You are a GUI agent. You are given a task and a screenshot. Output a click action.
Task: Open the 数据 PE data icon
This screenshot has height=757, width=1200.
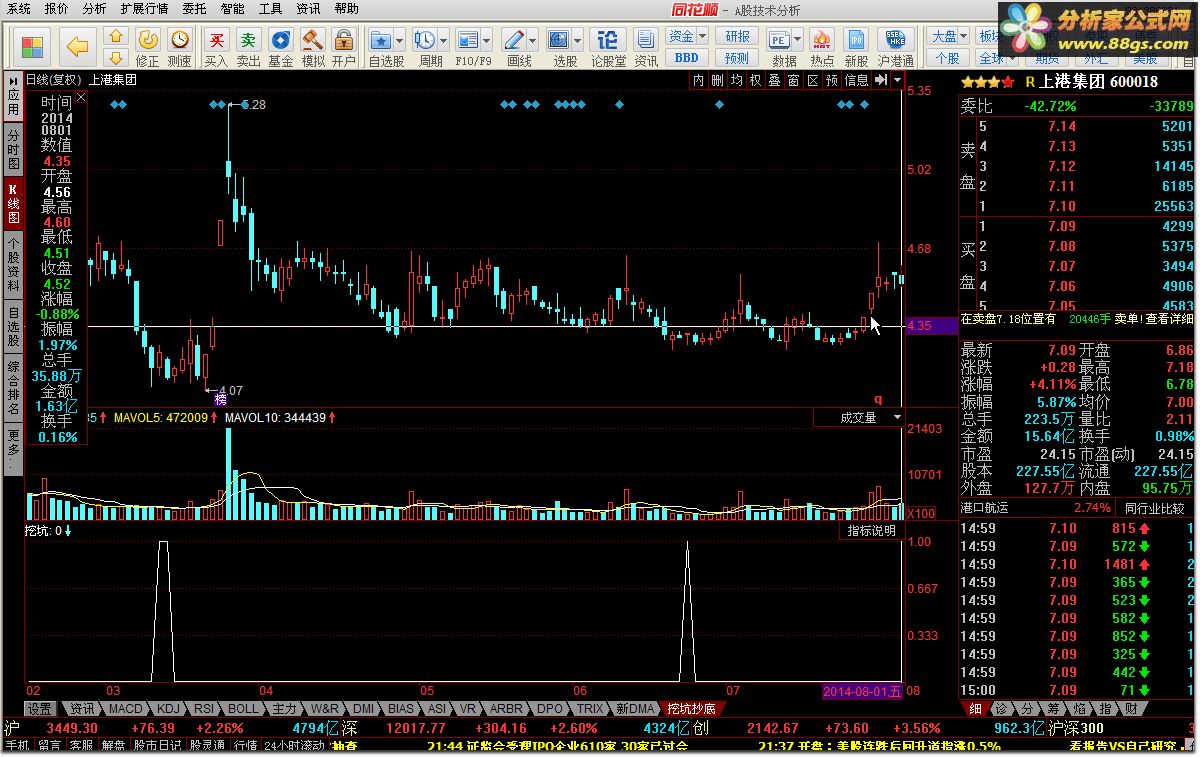click(x=780, y=40)
